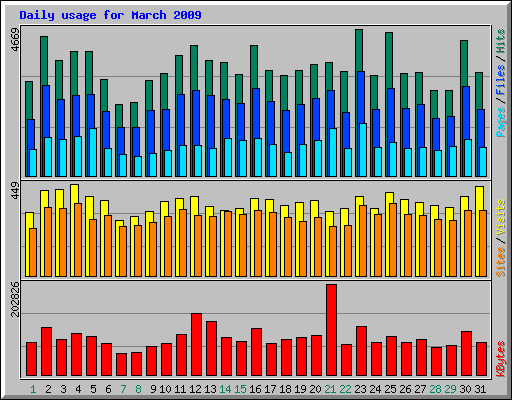Viewport: 512px width, 400px height.
Task: Click the 'Hits' legend label
Action: click(x=501, y=41)
